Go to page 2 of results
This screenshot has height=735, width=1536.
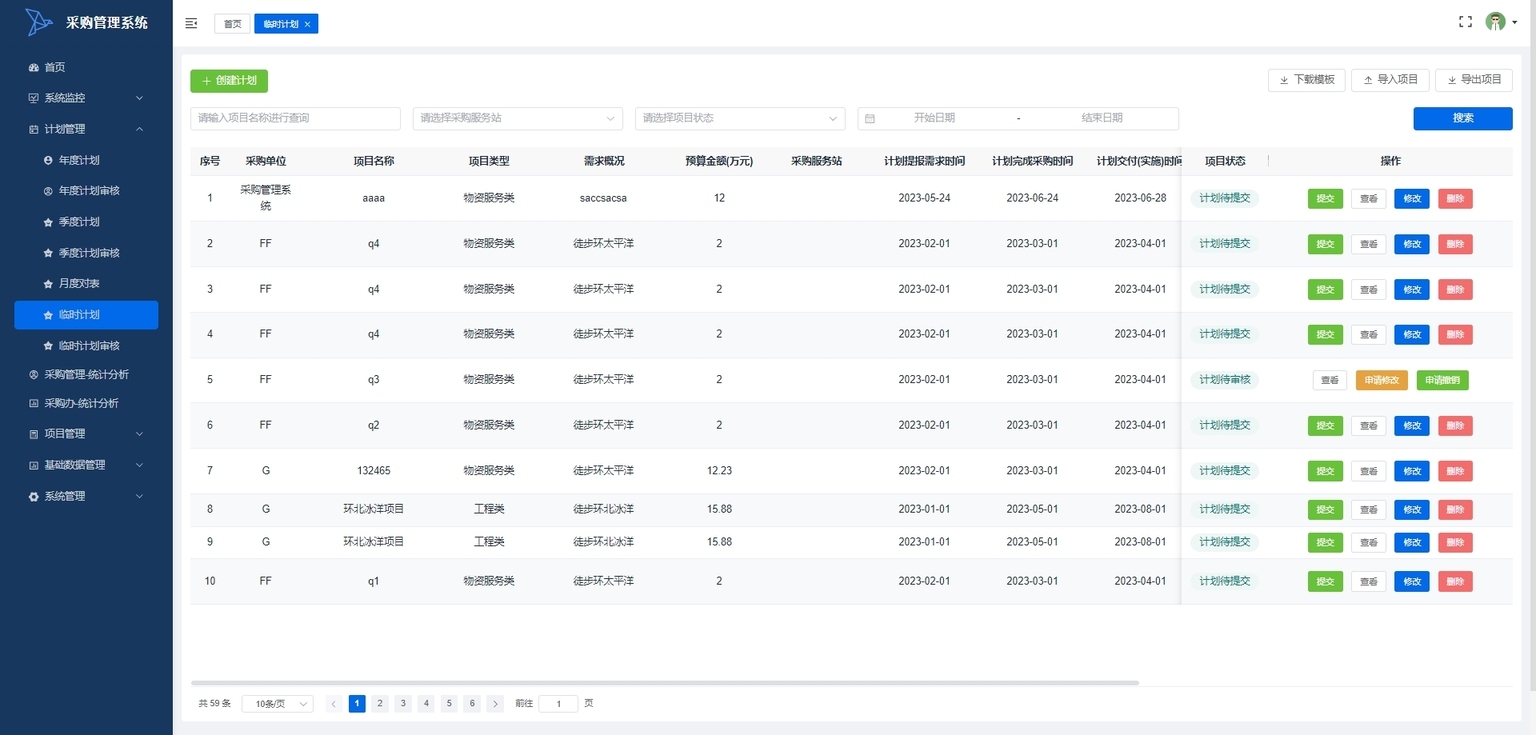tap(380, 704)
